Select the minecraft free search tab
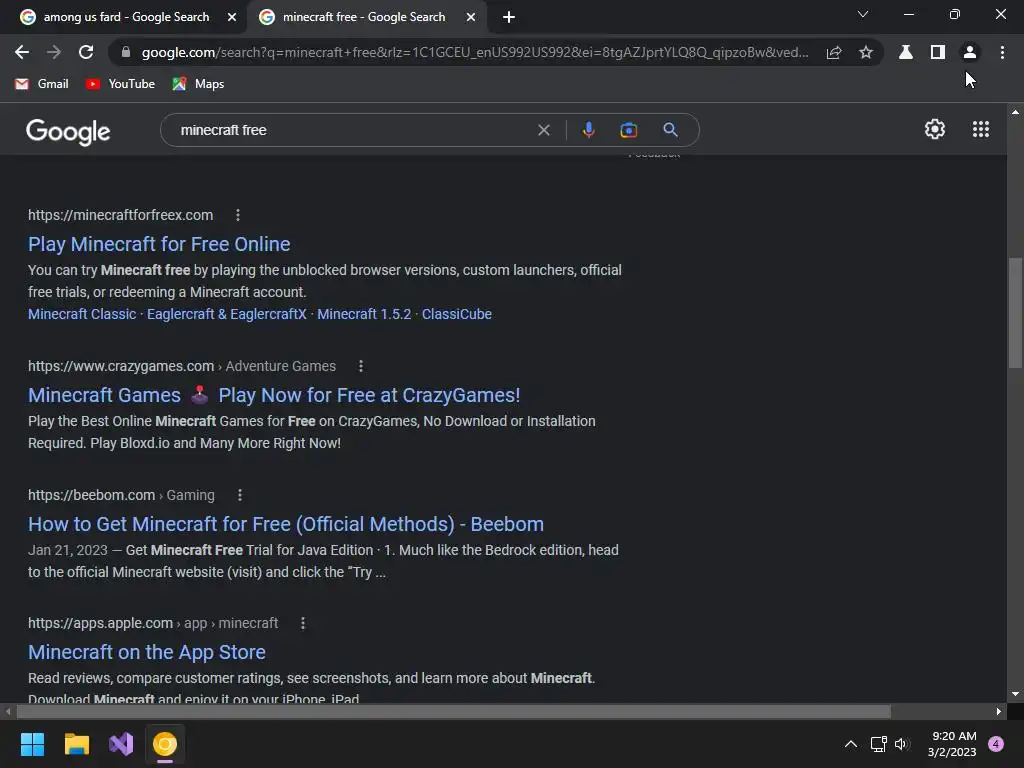Image resolution: width=1024 pixels, height=768 pixels. click(x=364, y=17)
